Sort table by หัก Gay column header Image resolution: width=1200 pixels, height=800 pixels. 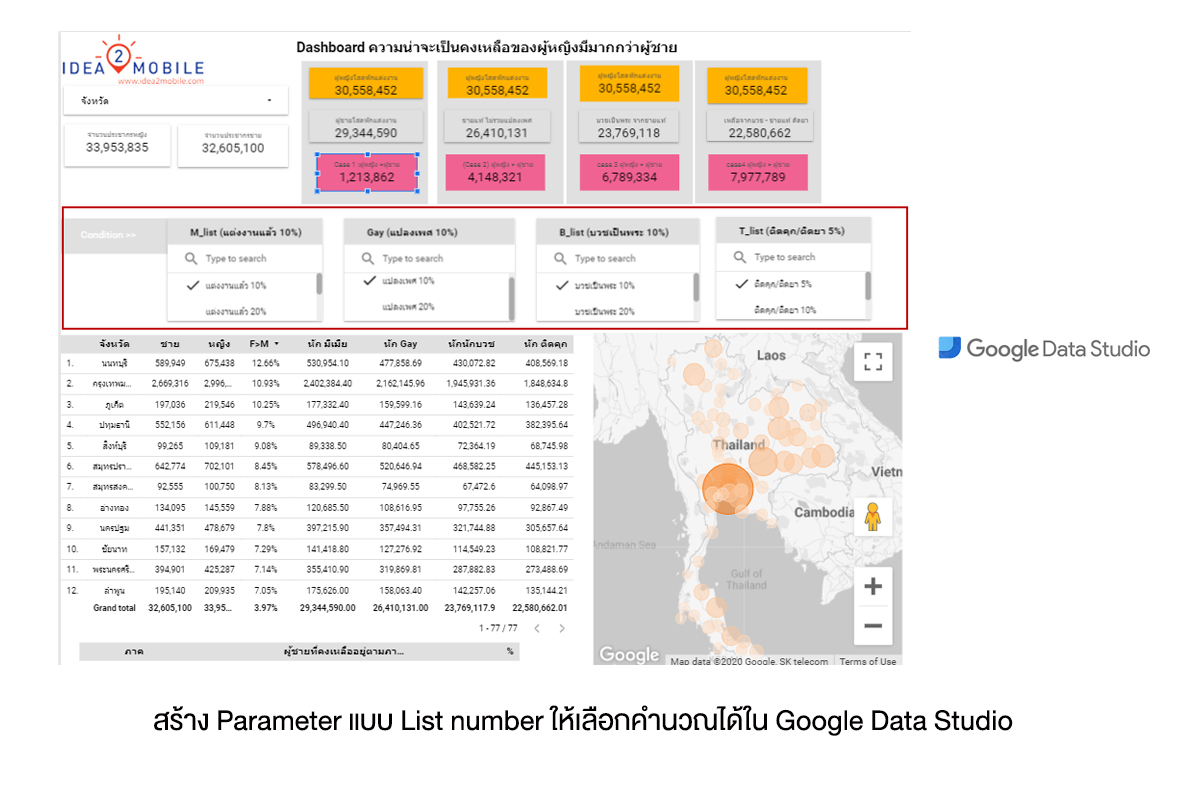[400, 343]
